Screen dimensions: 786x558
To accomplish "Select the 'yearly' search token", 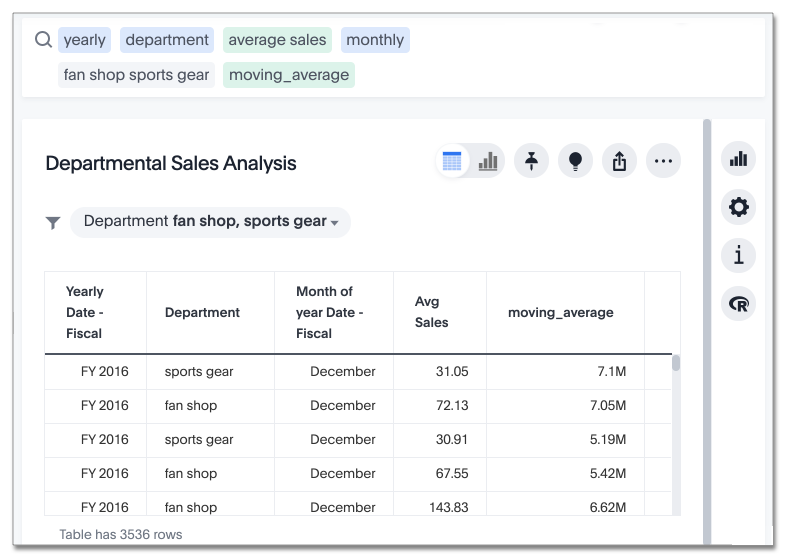I will 84,40.
